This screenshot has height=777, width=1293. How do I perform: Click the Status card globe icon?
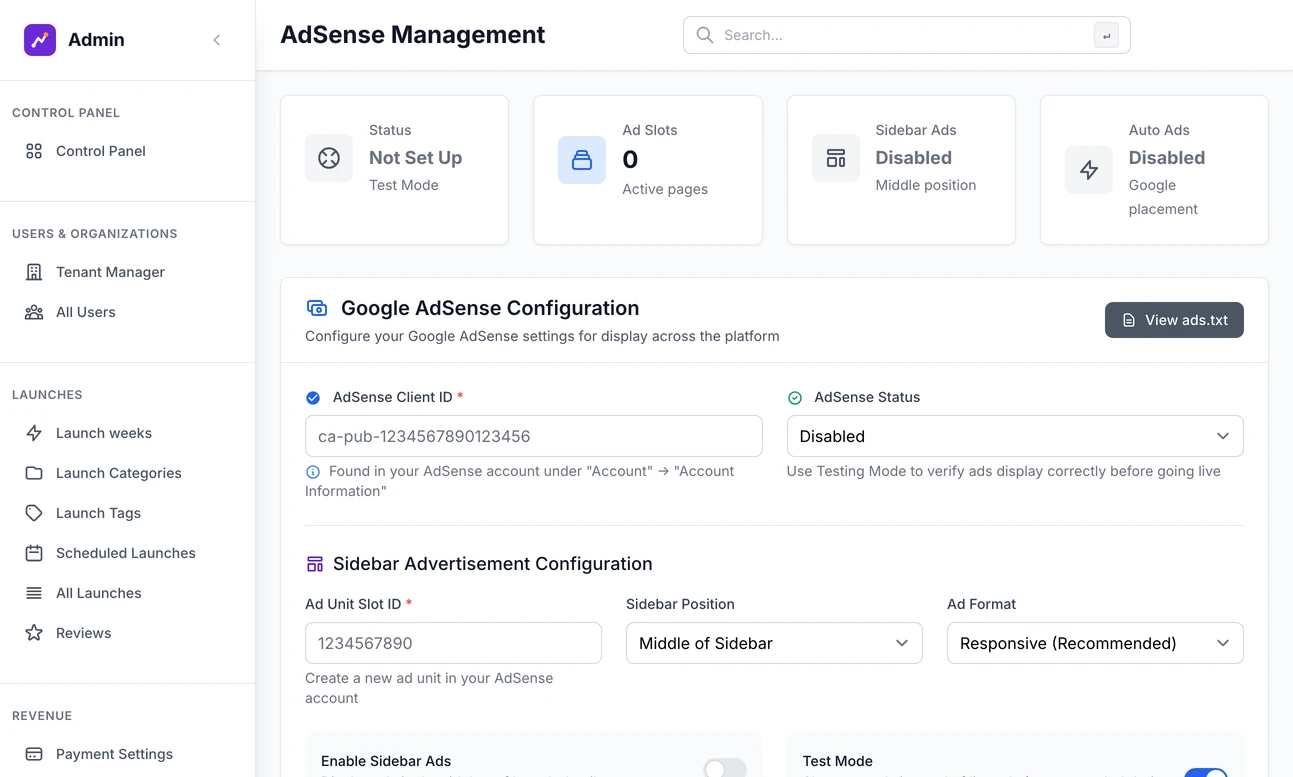[329, 158]
